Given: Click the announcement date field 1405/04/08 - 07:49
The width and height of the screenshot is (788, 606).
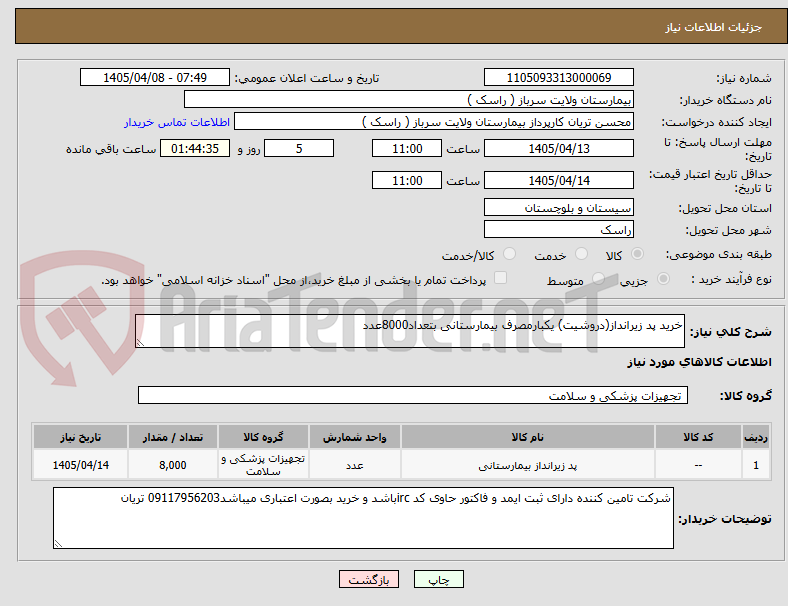Looking at the screenshot, I should 155,77.
